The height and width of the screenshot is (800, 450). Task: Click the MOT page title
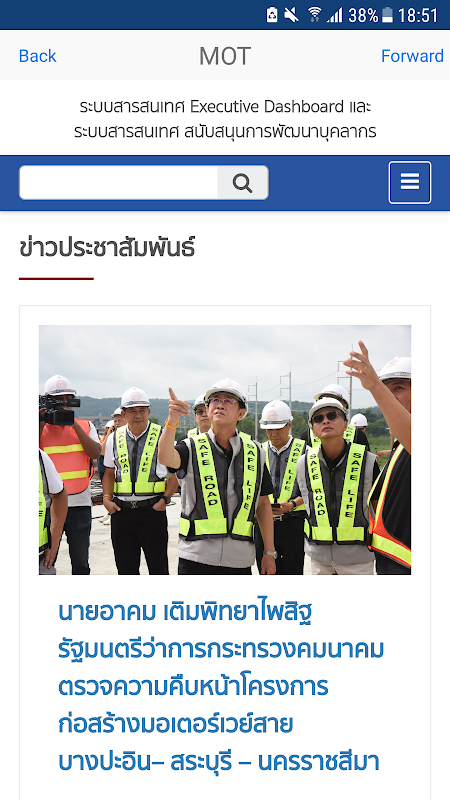[x=224, y=56]
